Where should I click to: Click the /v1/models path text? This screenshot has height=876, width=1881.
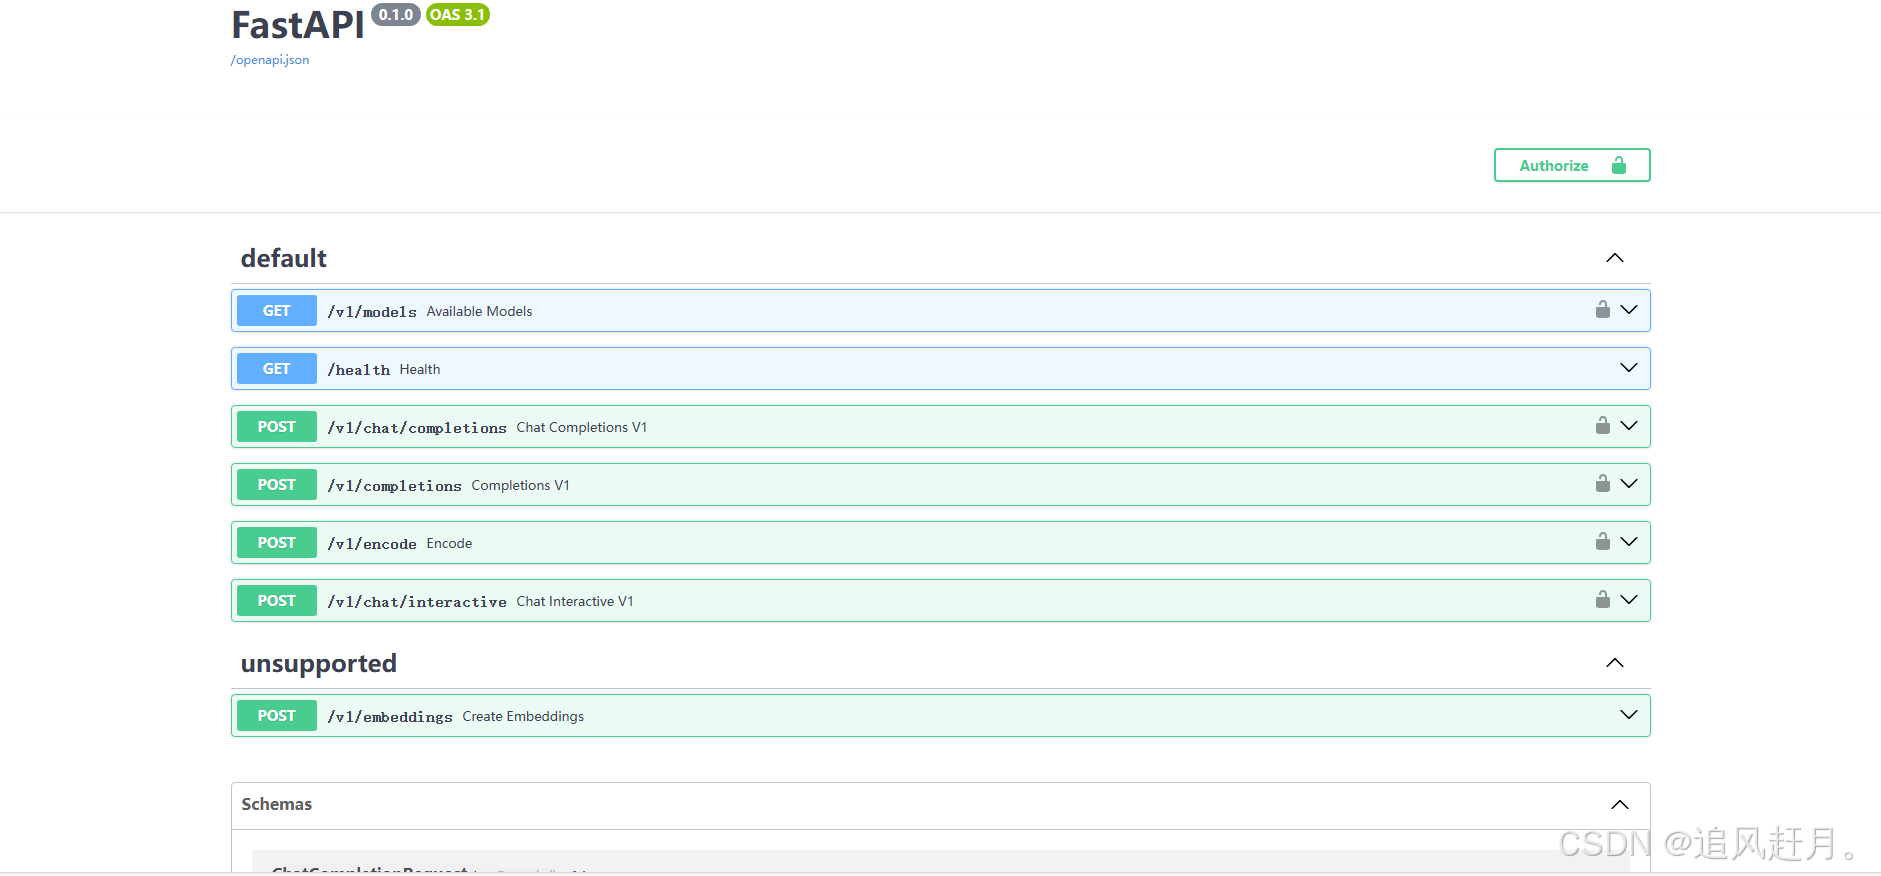372,312
